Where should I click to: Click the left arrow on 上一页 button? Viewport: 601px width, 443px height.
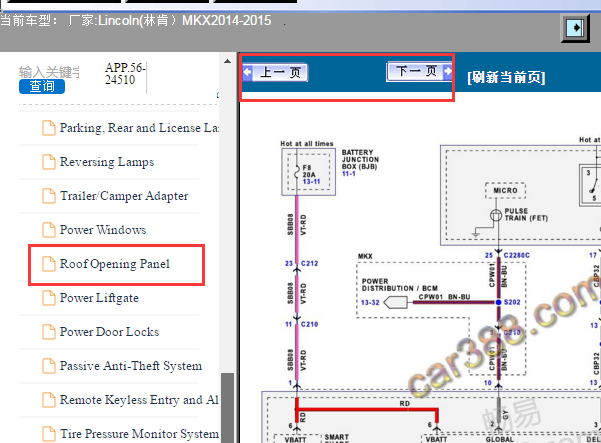248,72
